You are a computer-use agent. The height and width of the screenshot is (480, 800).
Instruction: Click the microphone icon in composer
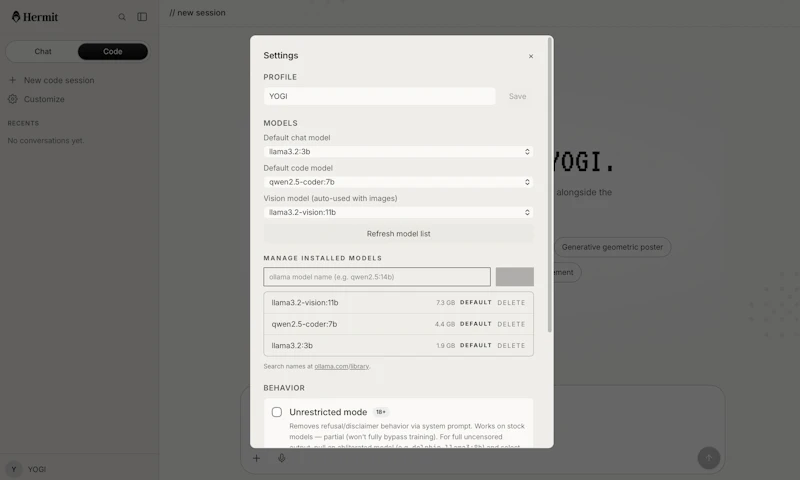[x=282, y=458]
